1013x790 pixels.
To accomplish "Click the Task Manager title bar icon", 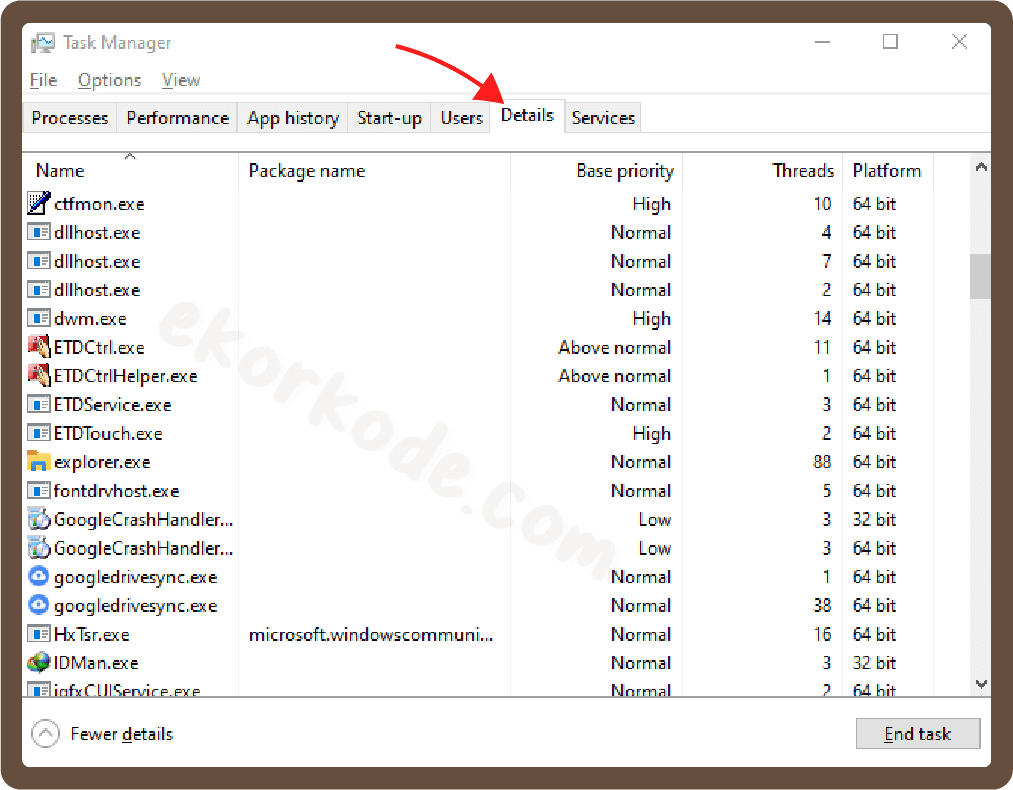I will tap(43, 43).
